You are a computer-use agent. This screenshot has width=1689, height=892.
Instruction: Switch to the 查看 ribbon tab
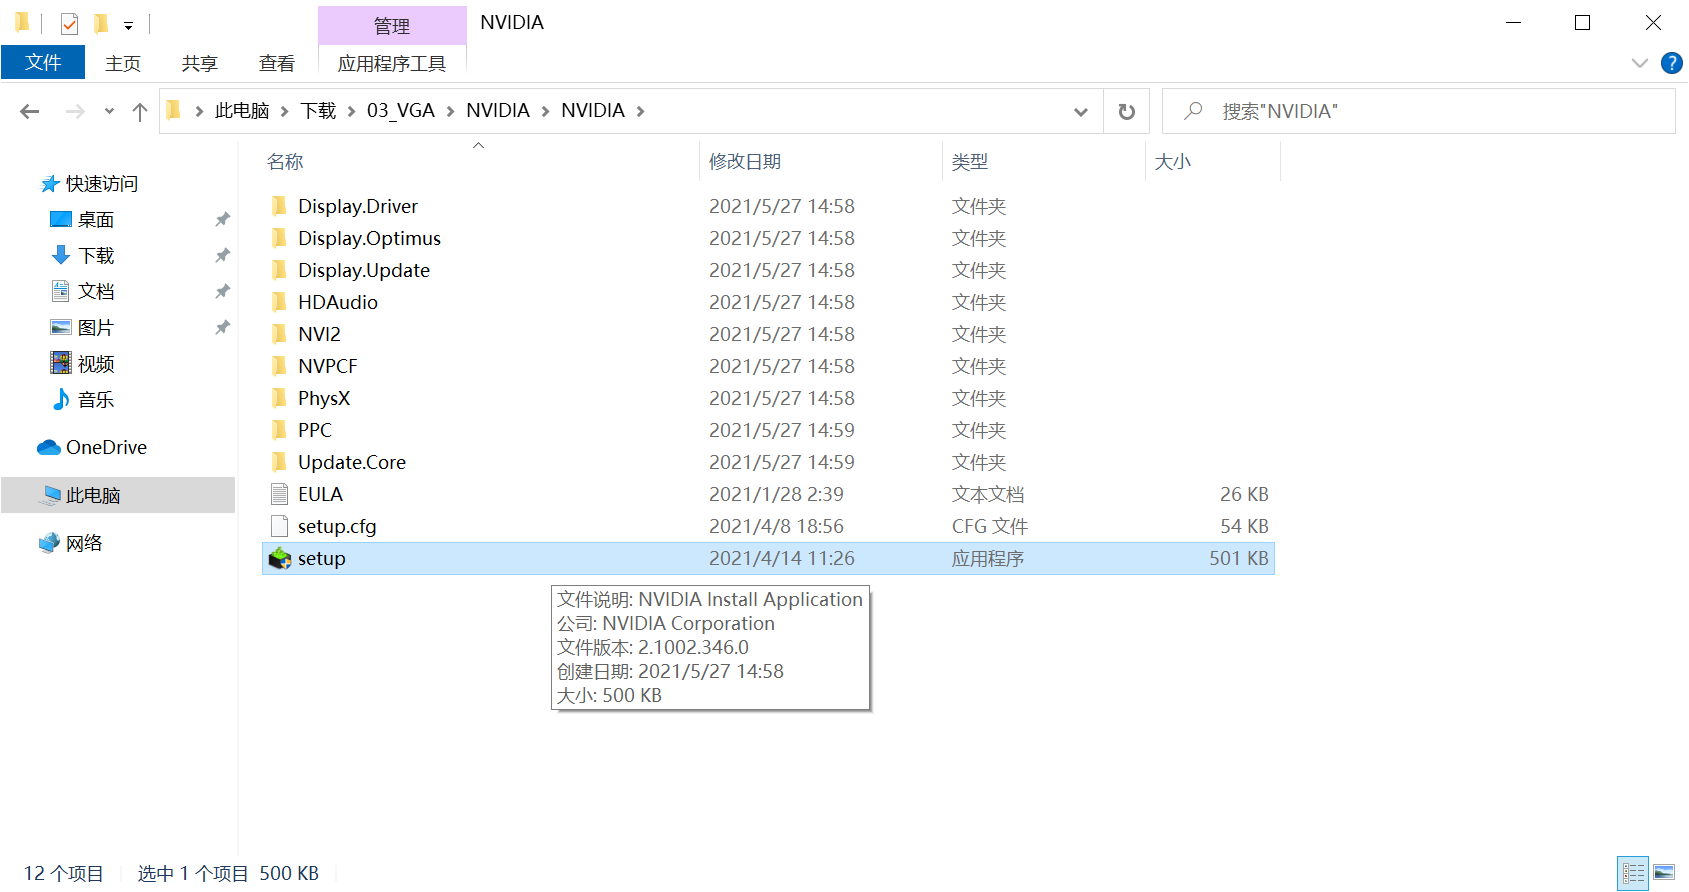coord(277,64)
